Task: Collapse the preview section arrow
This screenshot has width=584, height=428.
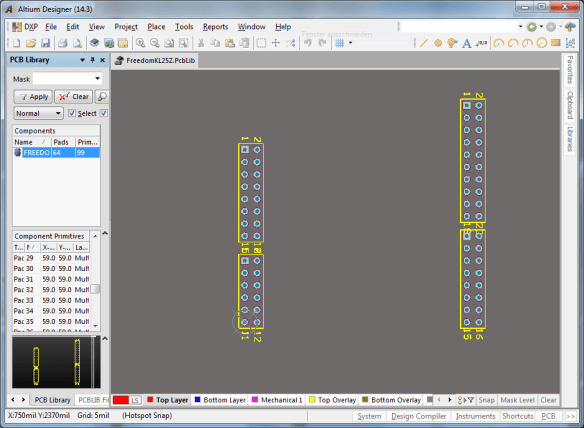Action: 105,339
